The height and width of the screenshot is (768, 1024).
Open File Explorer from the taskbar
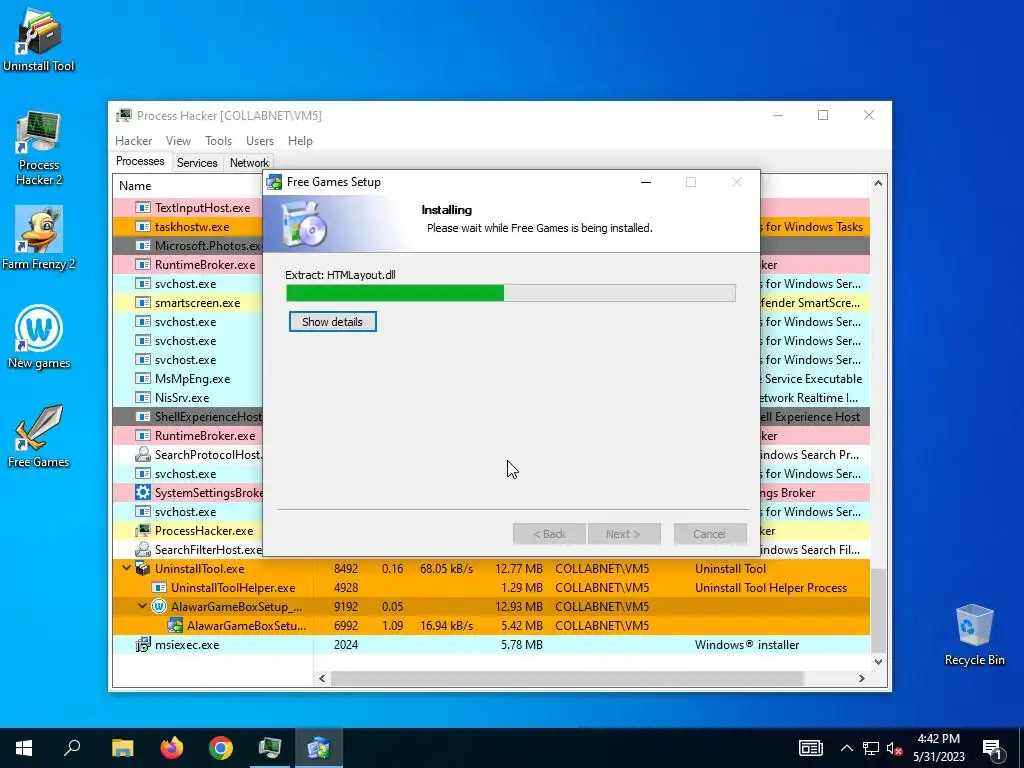122,748
